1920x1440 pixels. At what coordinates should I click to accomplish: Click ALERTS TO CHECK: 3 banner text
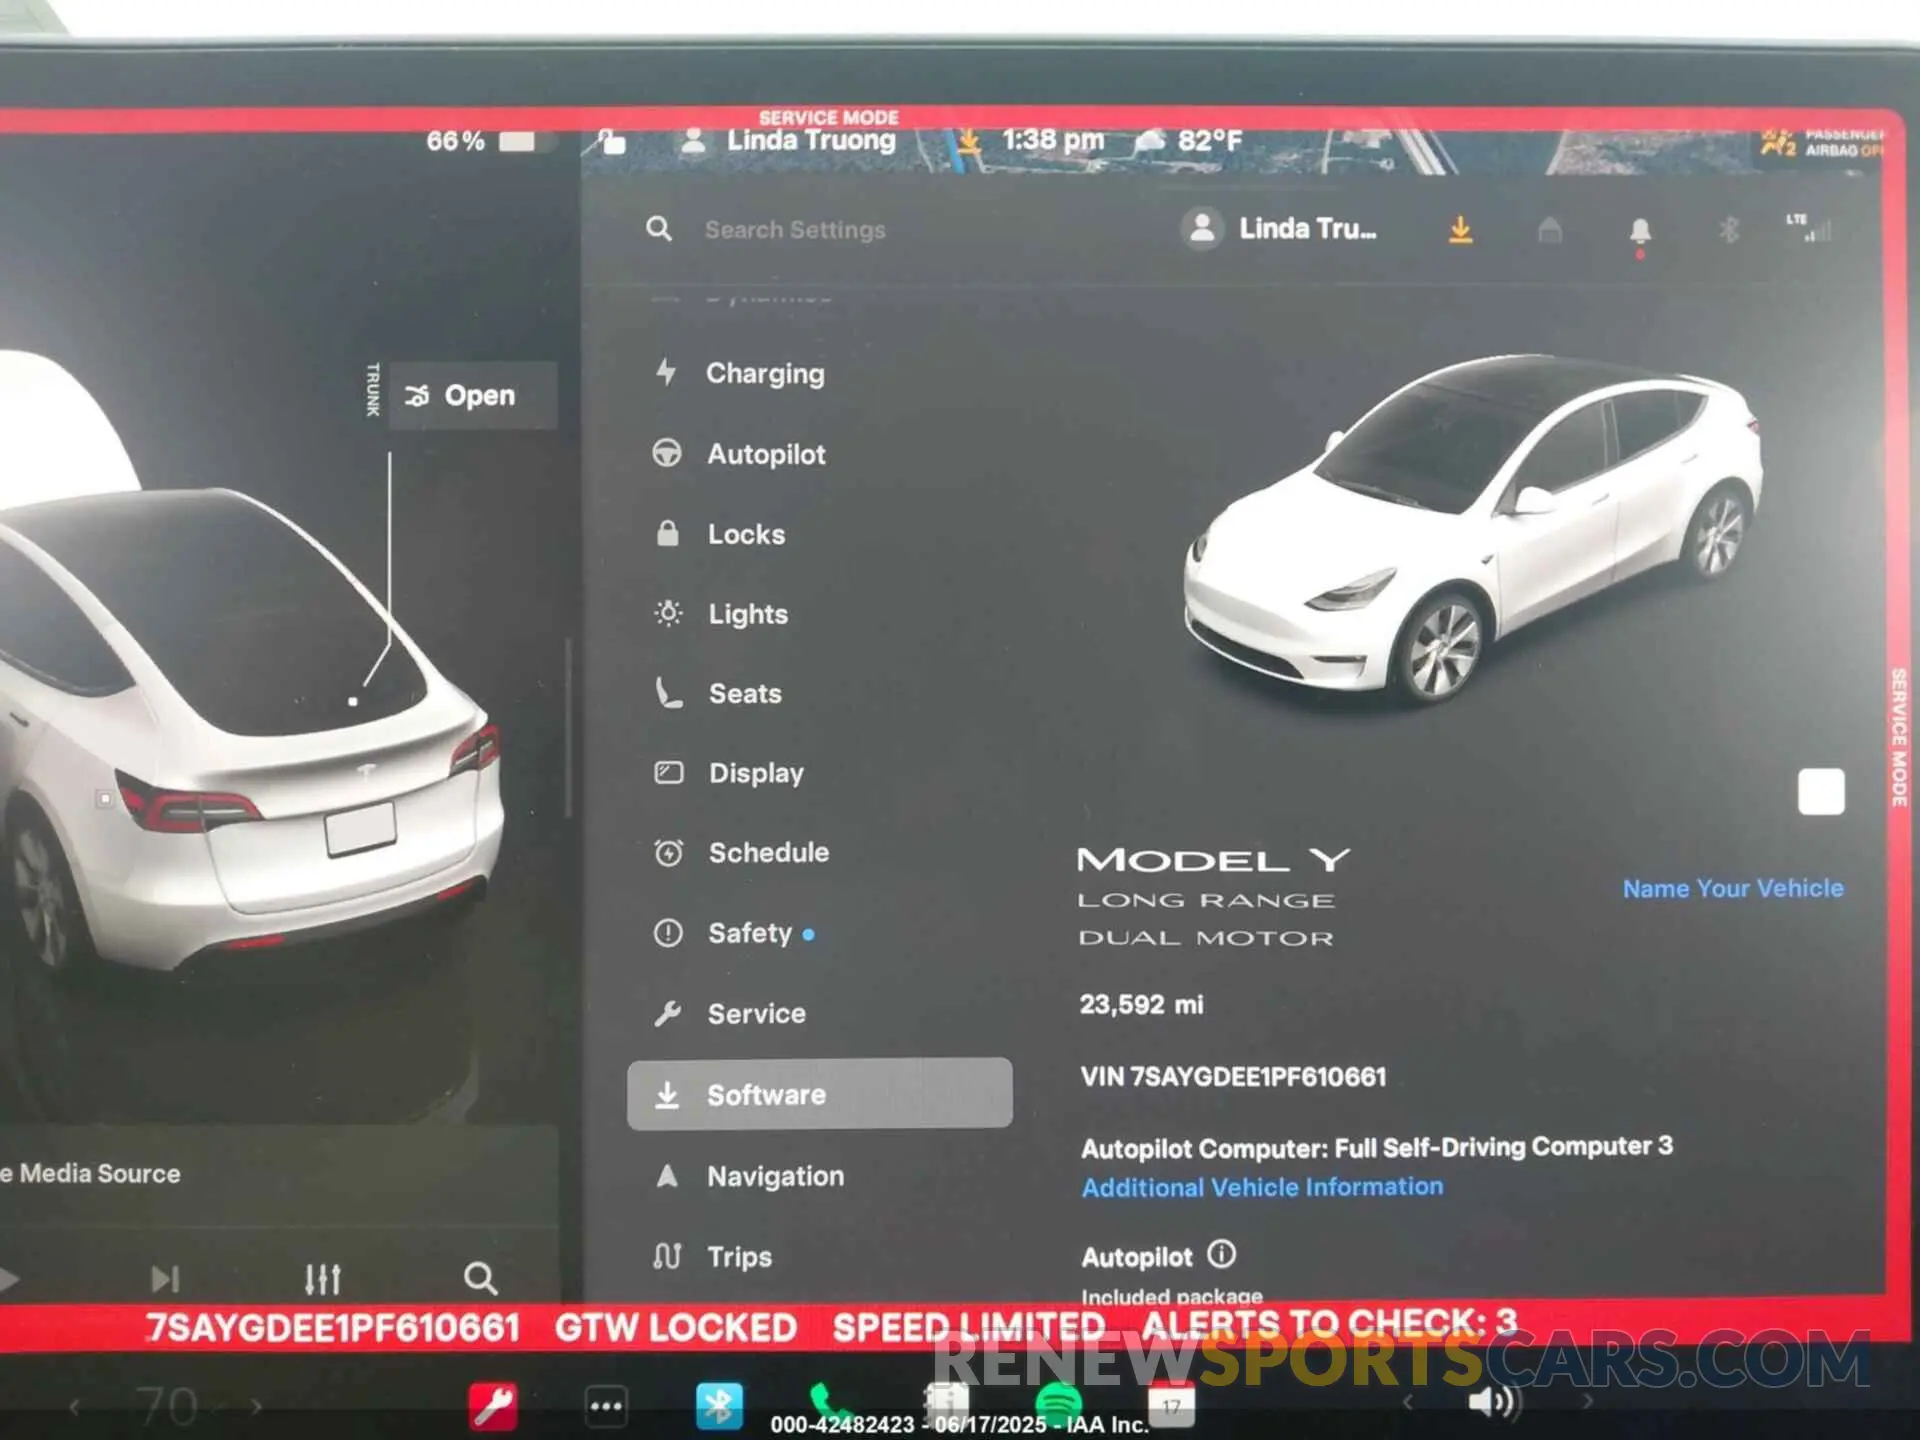[1329, 1324]
